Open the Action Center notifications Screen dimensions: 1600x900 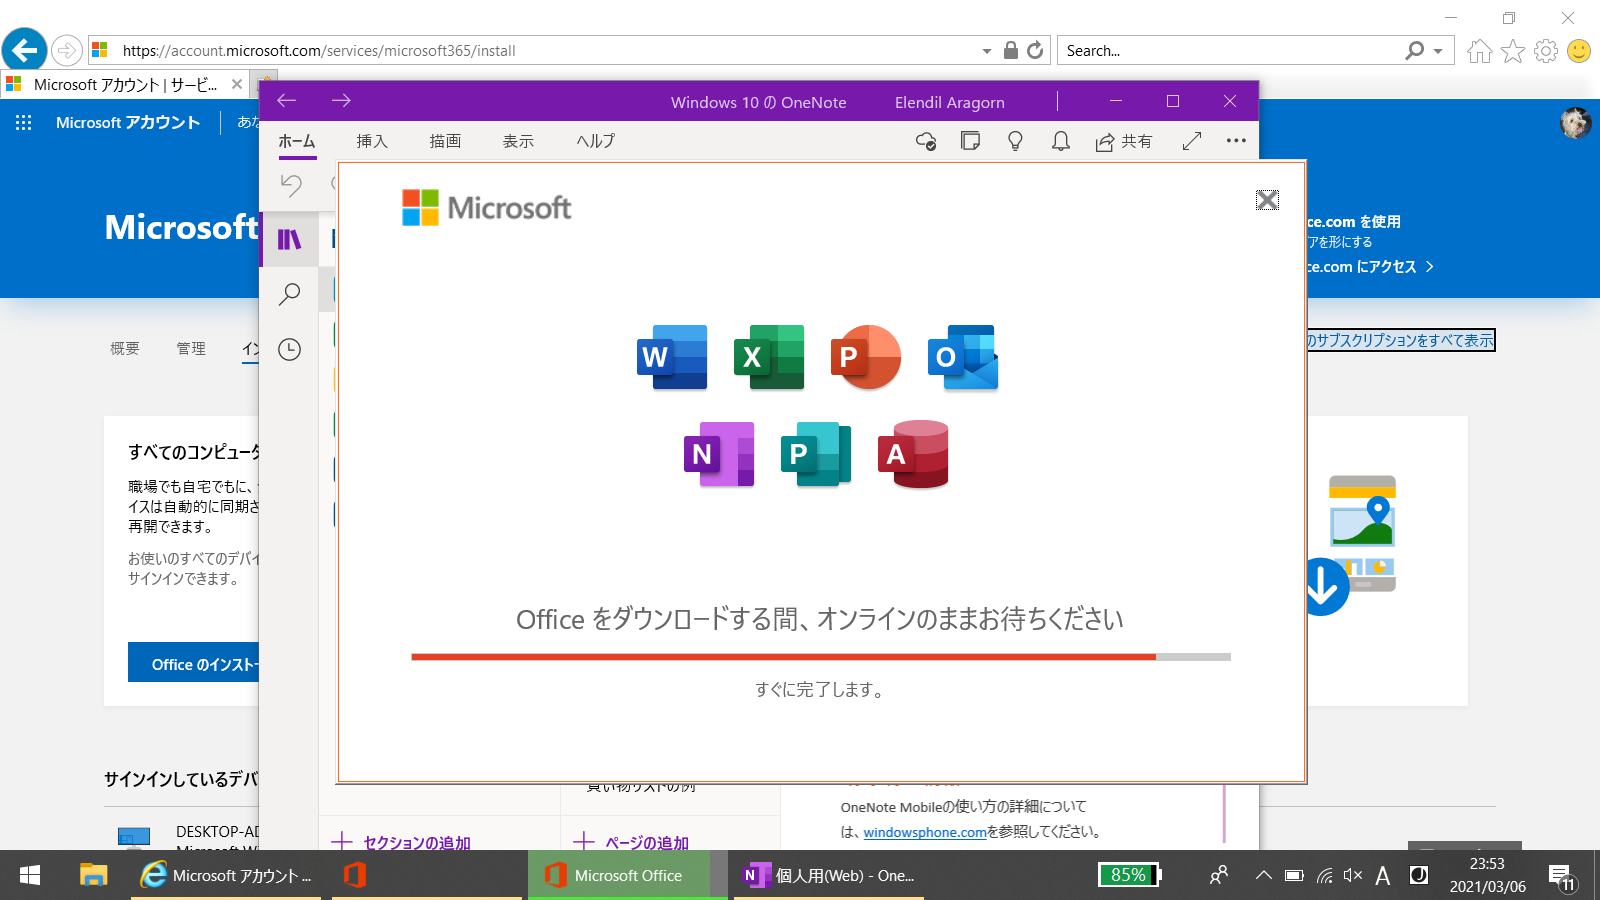coord(1563,877)
